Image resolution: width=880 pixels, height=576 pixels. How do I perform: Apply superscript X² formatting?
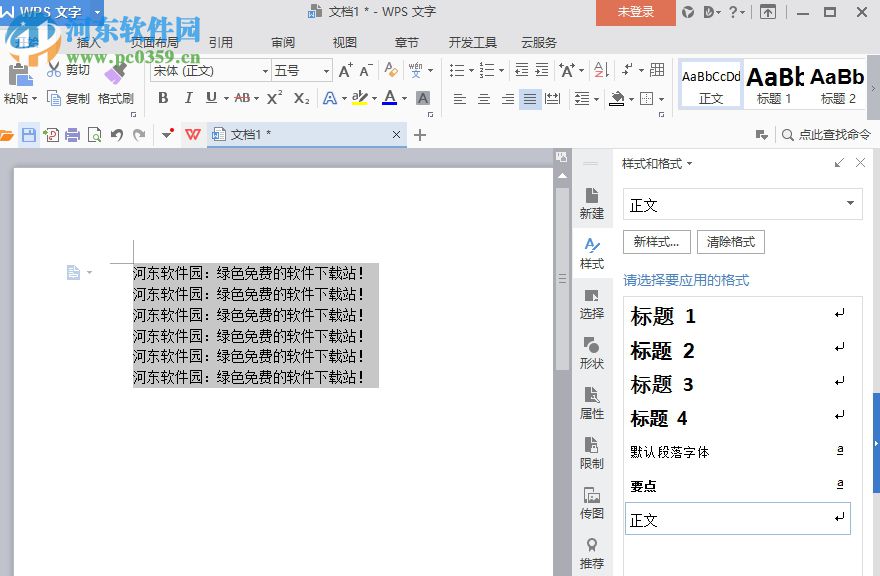click(x=274, y=98)
